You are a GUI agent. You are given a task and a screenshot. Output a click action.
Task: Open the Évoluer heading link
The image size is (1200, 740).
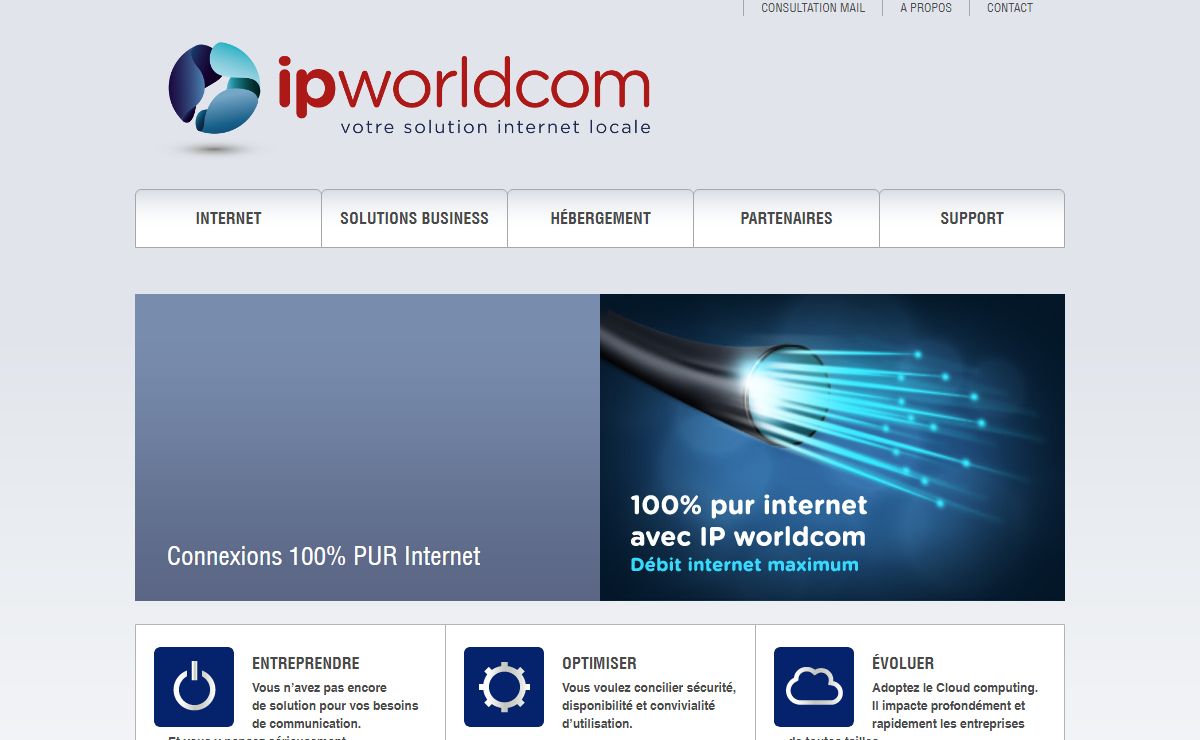tap(902, 663)
